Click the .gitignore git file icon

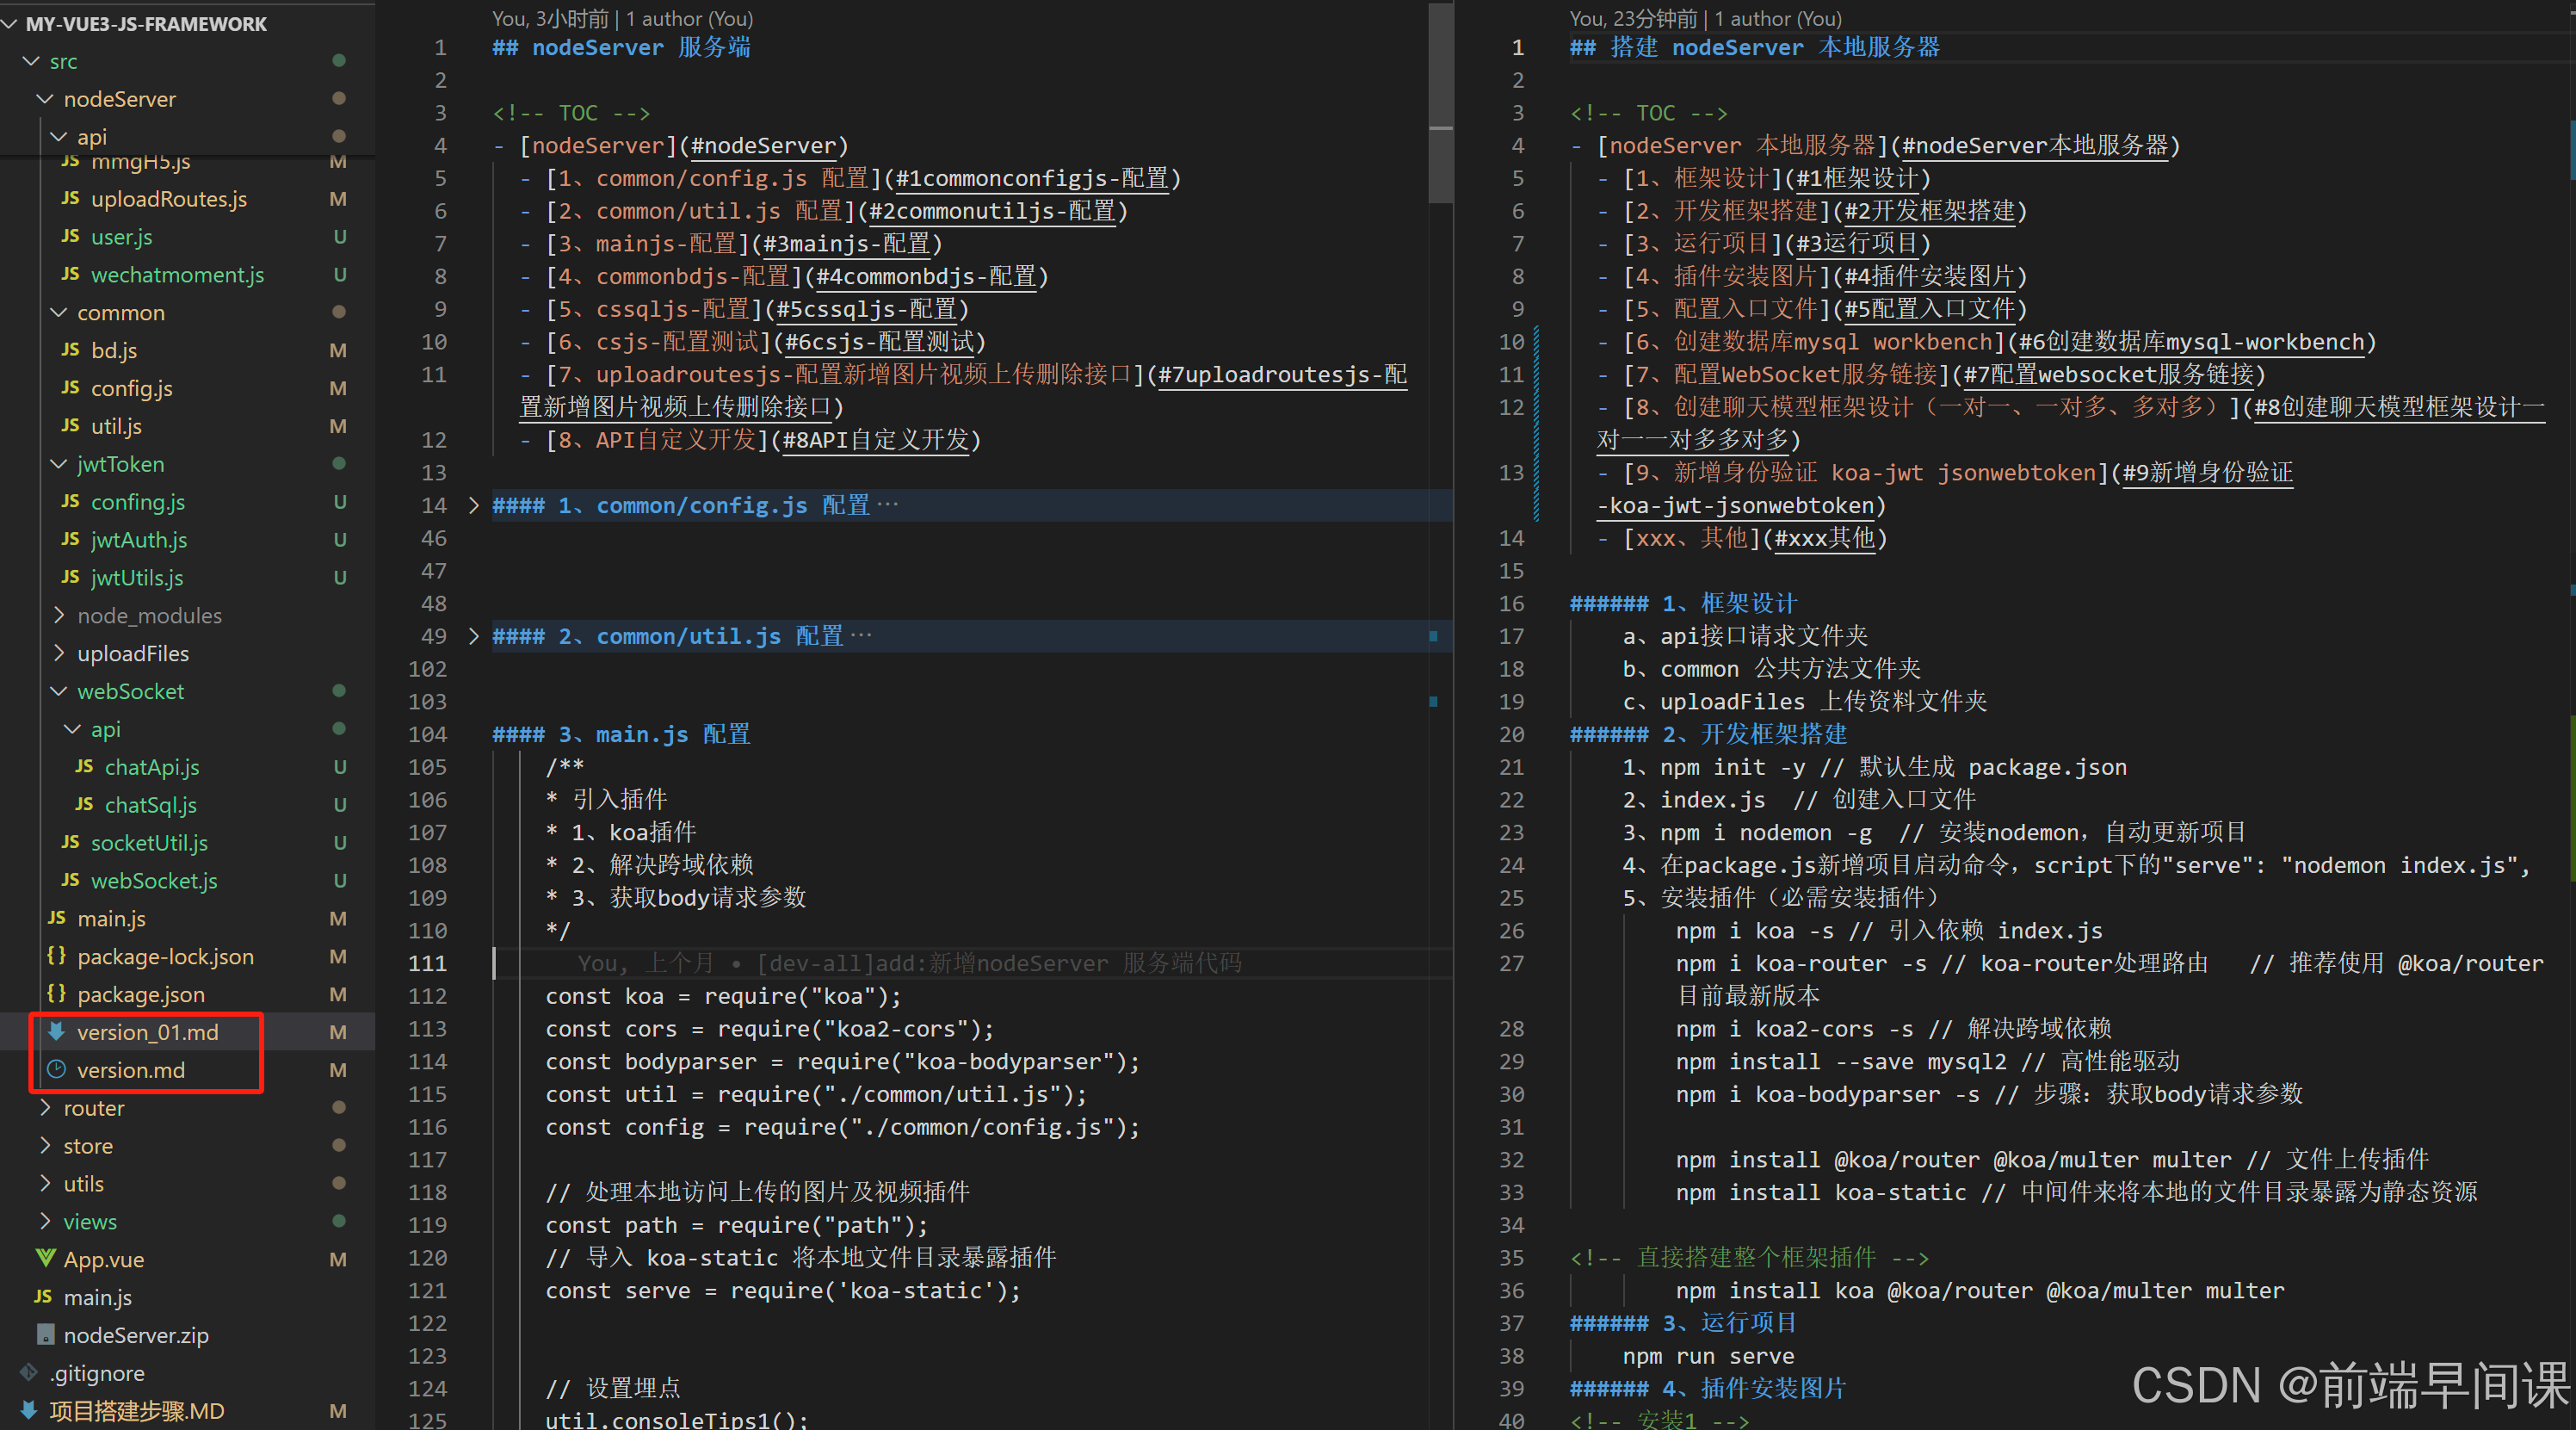click(x=30, y=1372)
